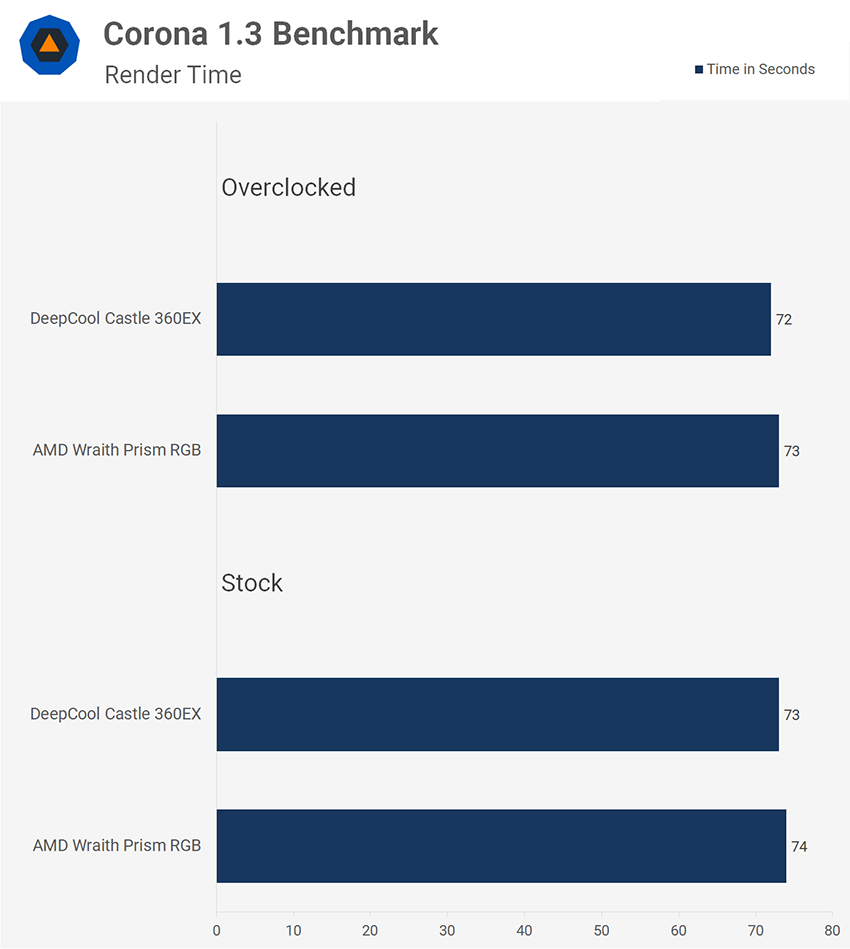Click the Time in Seconds legend label
The width and height of the screenshot is (850, 949).
760,69
